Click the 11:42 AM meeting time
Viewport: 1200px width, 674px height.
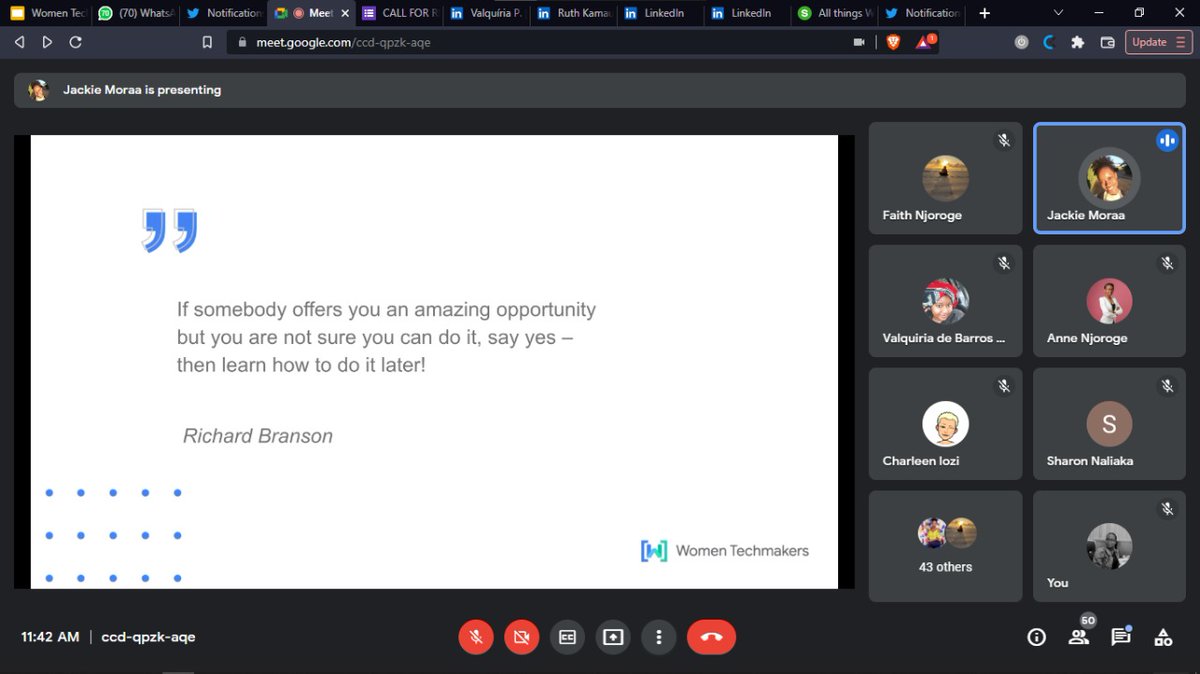pos(50,637)
